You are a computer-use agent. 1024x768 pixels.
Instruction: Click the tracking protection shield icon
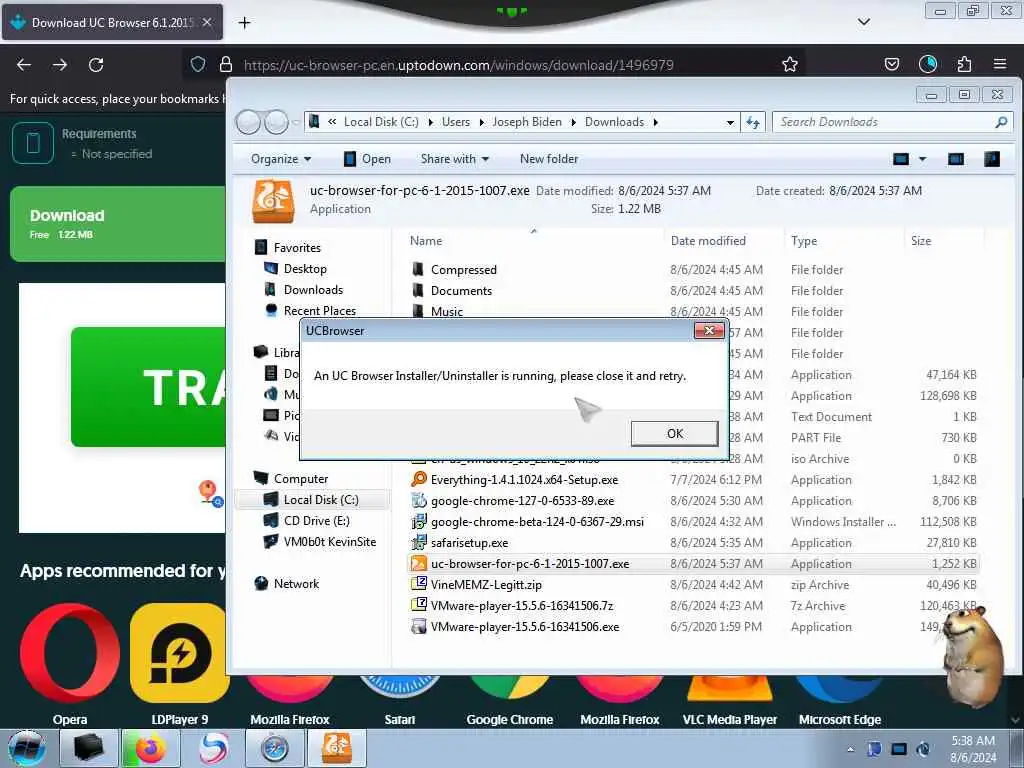(198, 64)
